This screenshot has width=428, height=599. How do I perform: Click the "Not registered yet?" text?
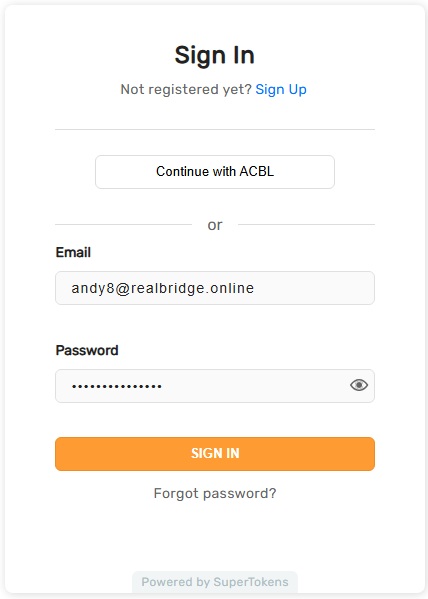click(186, 89)
